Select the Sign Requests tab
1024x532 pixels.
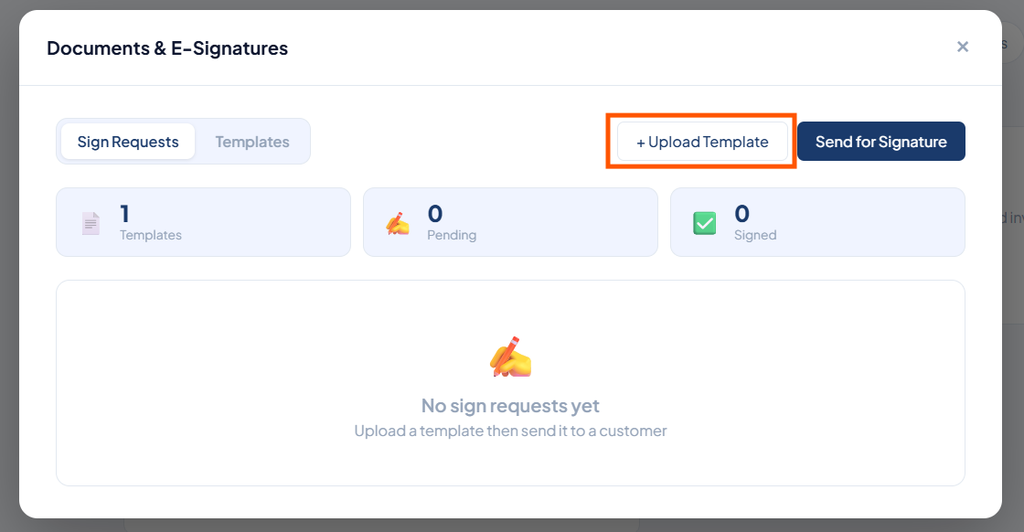128,142
